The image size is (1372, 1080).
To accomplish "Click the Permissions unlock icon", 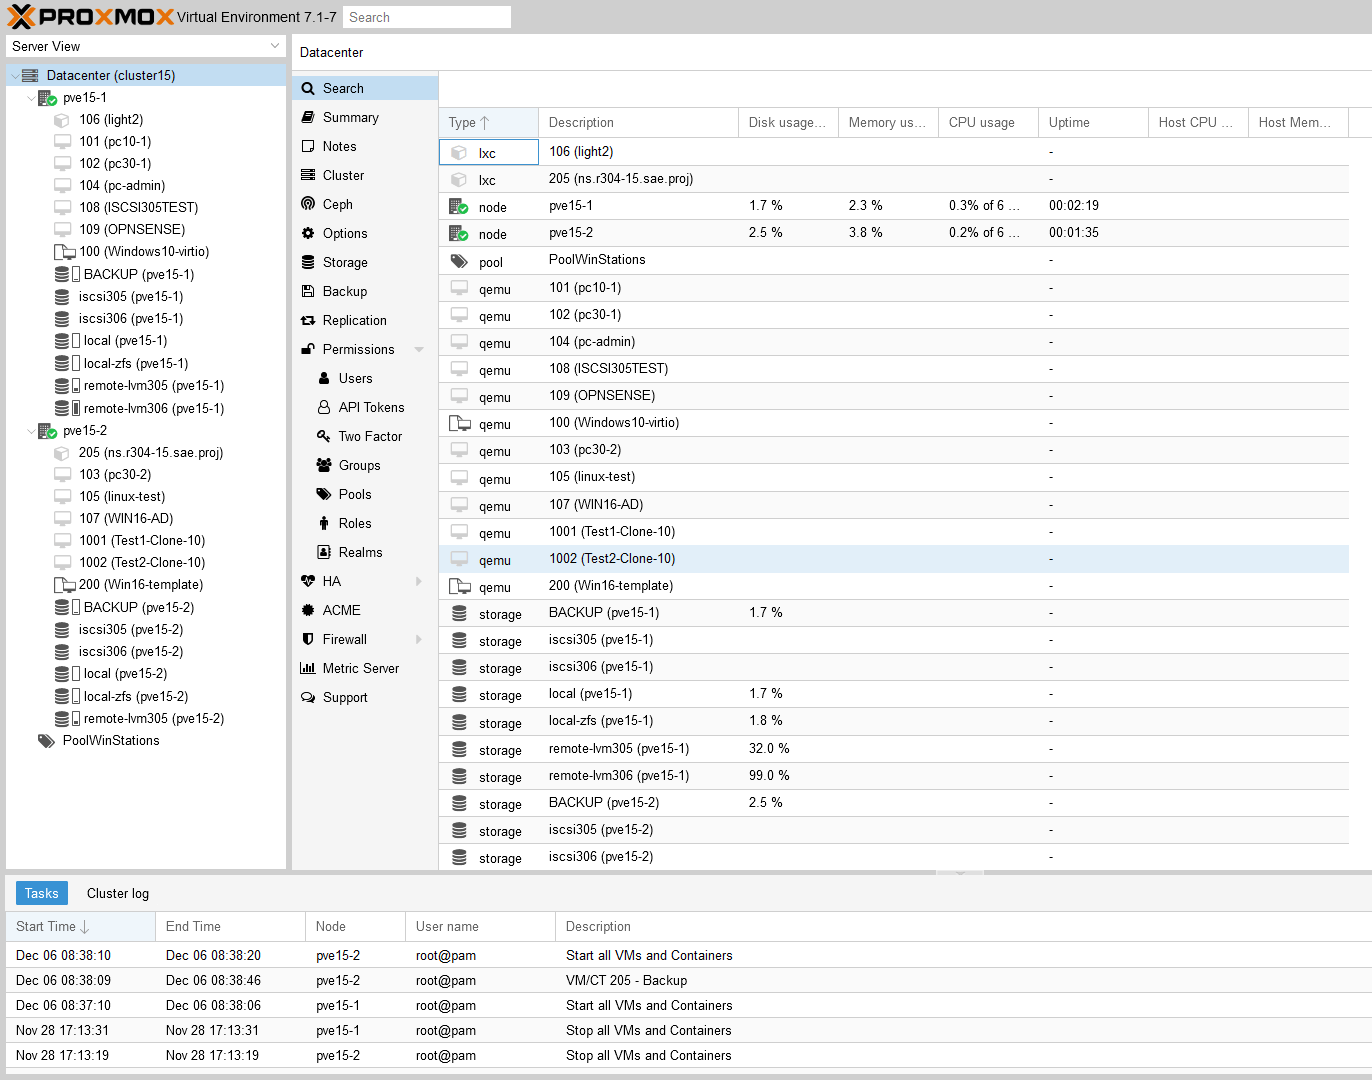I will 308,349.
